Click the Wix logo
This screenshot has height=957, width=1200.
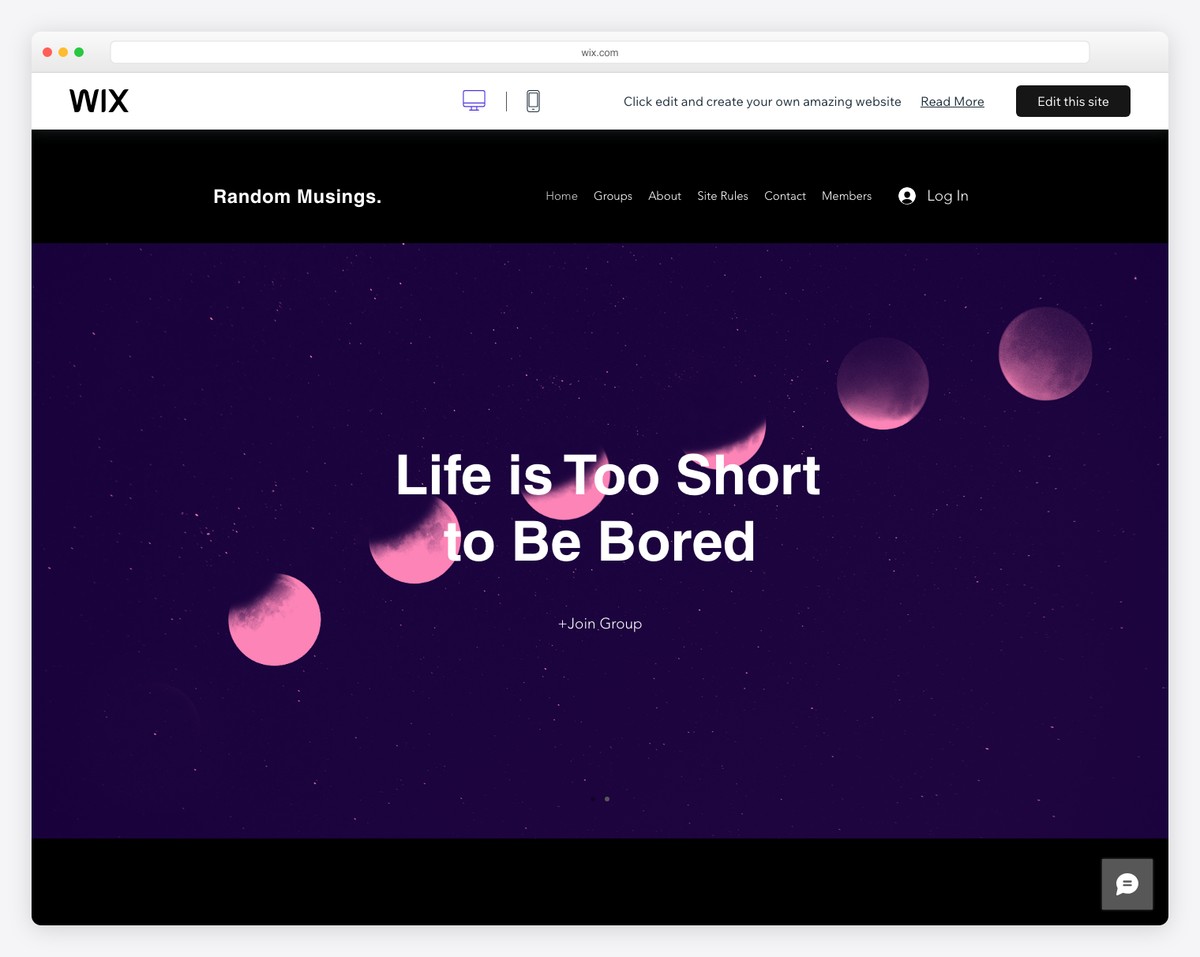pyautogui.click(x=98, y=100)
